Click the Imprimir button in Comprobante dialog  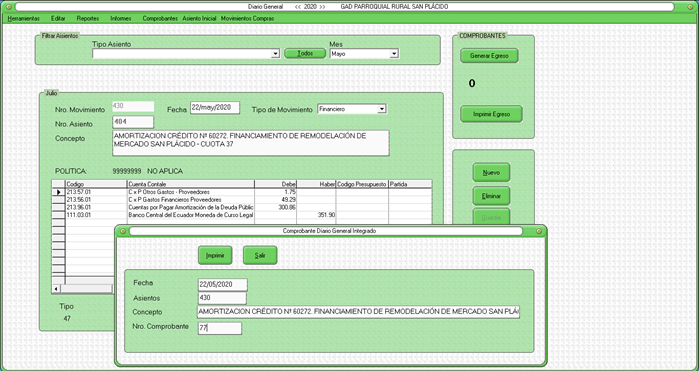(x=215, y=256)
